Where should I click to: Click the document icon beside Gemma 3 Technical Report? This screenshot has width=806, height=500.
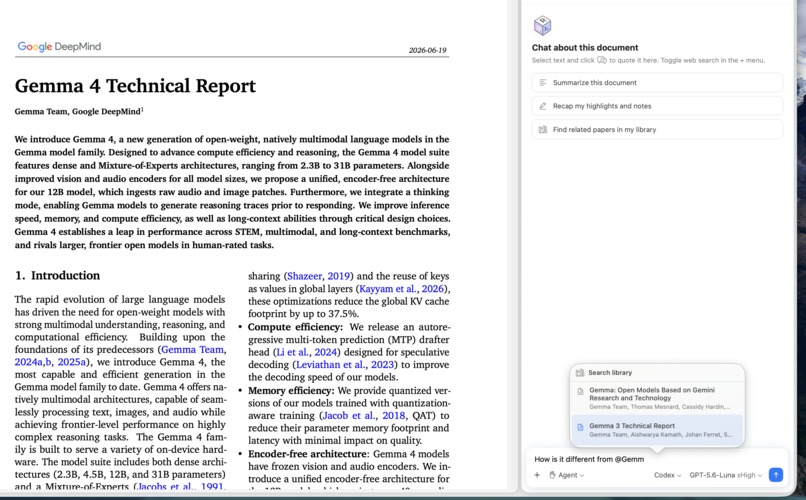pyautogui.click(x=580, y=427)
